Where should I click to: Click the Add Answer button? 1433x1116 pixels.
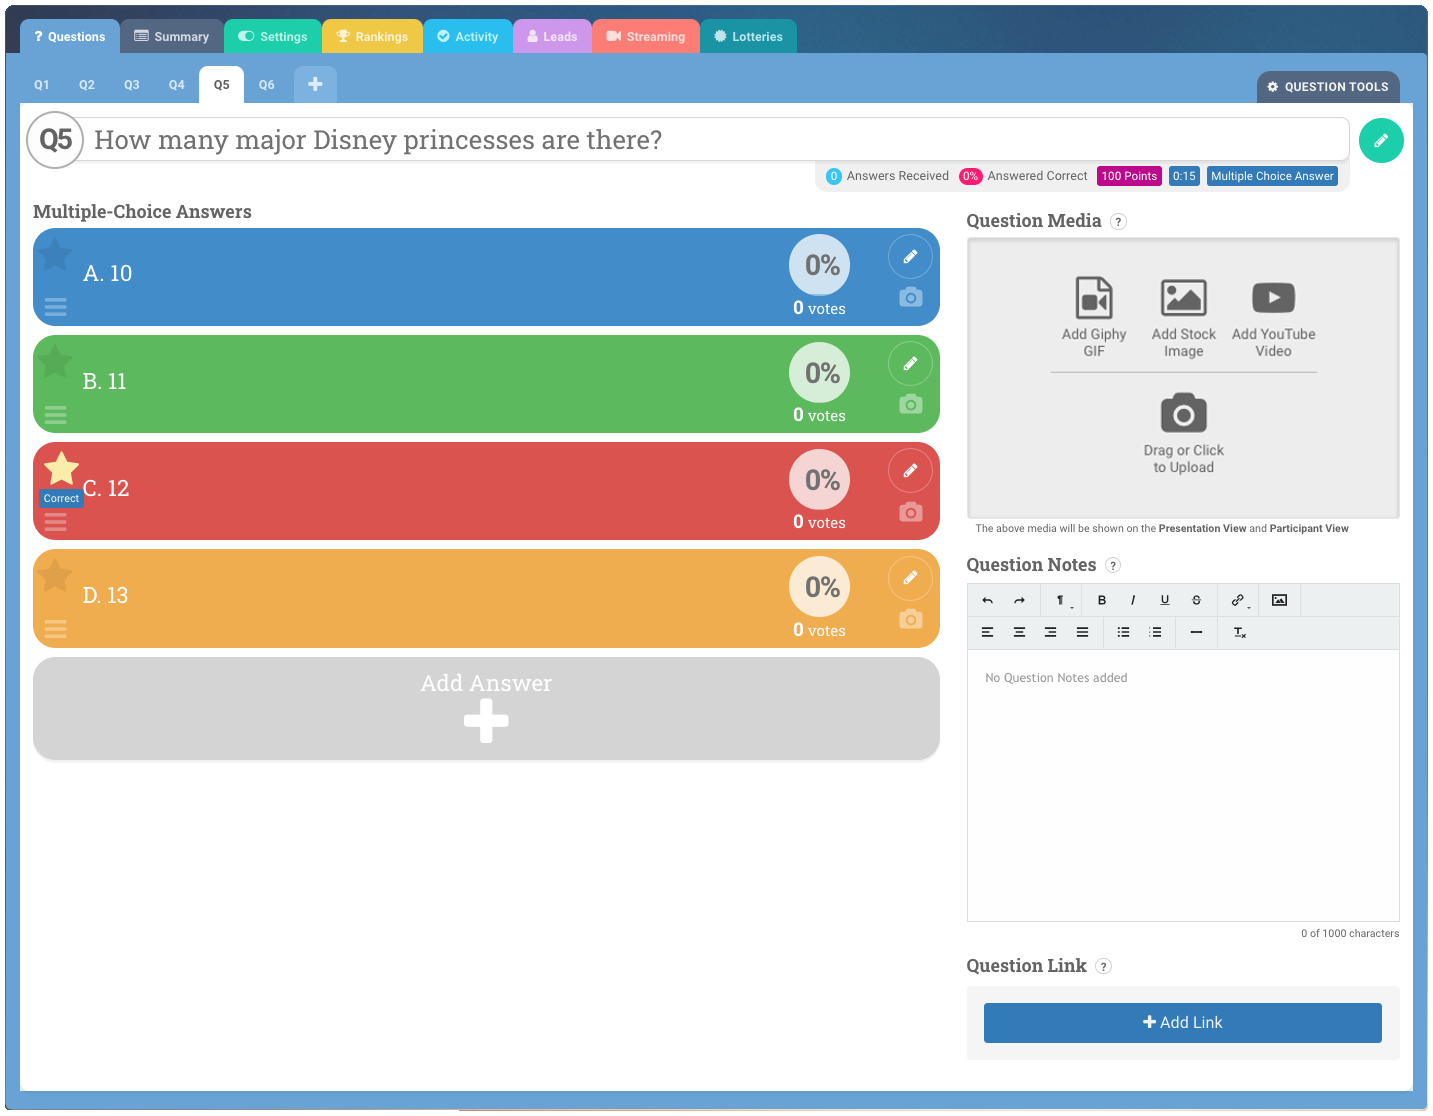486,708
